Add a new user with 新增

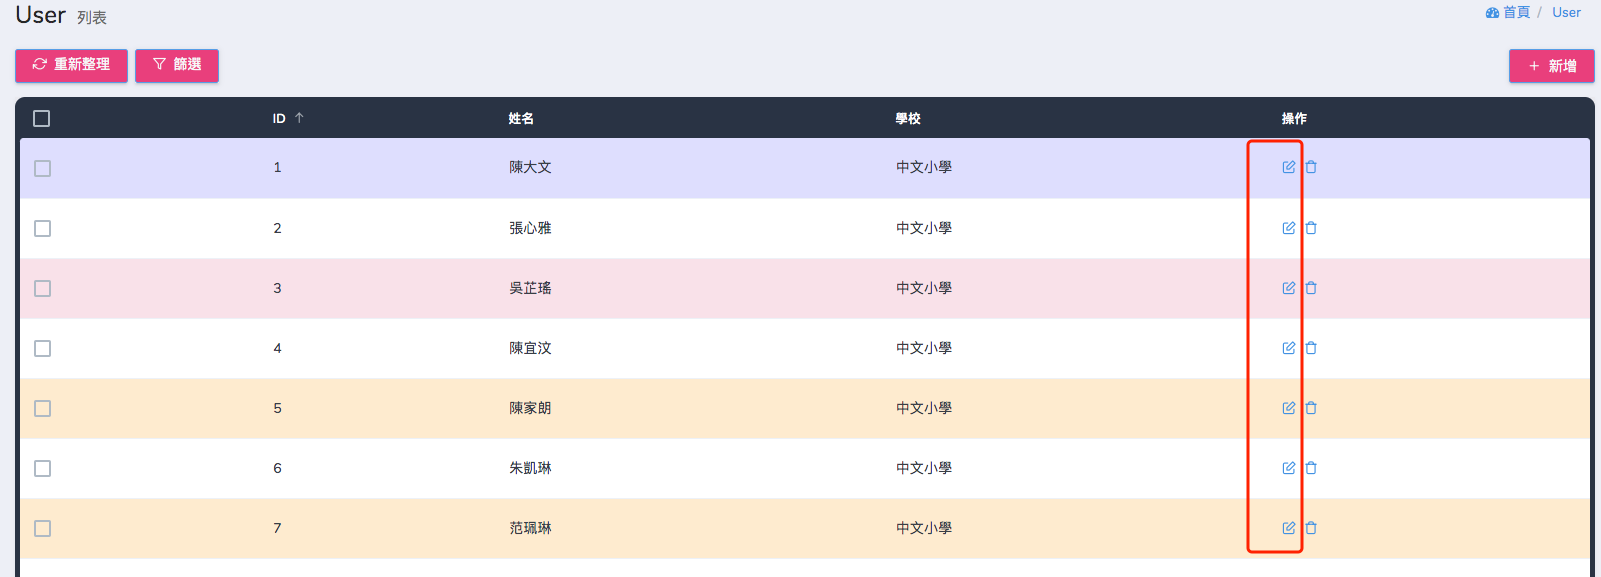[x=1551, y=66]
